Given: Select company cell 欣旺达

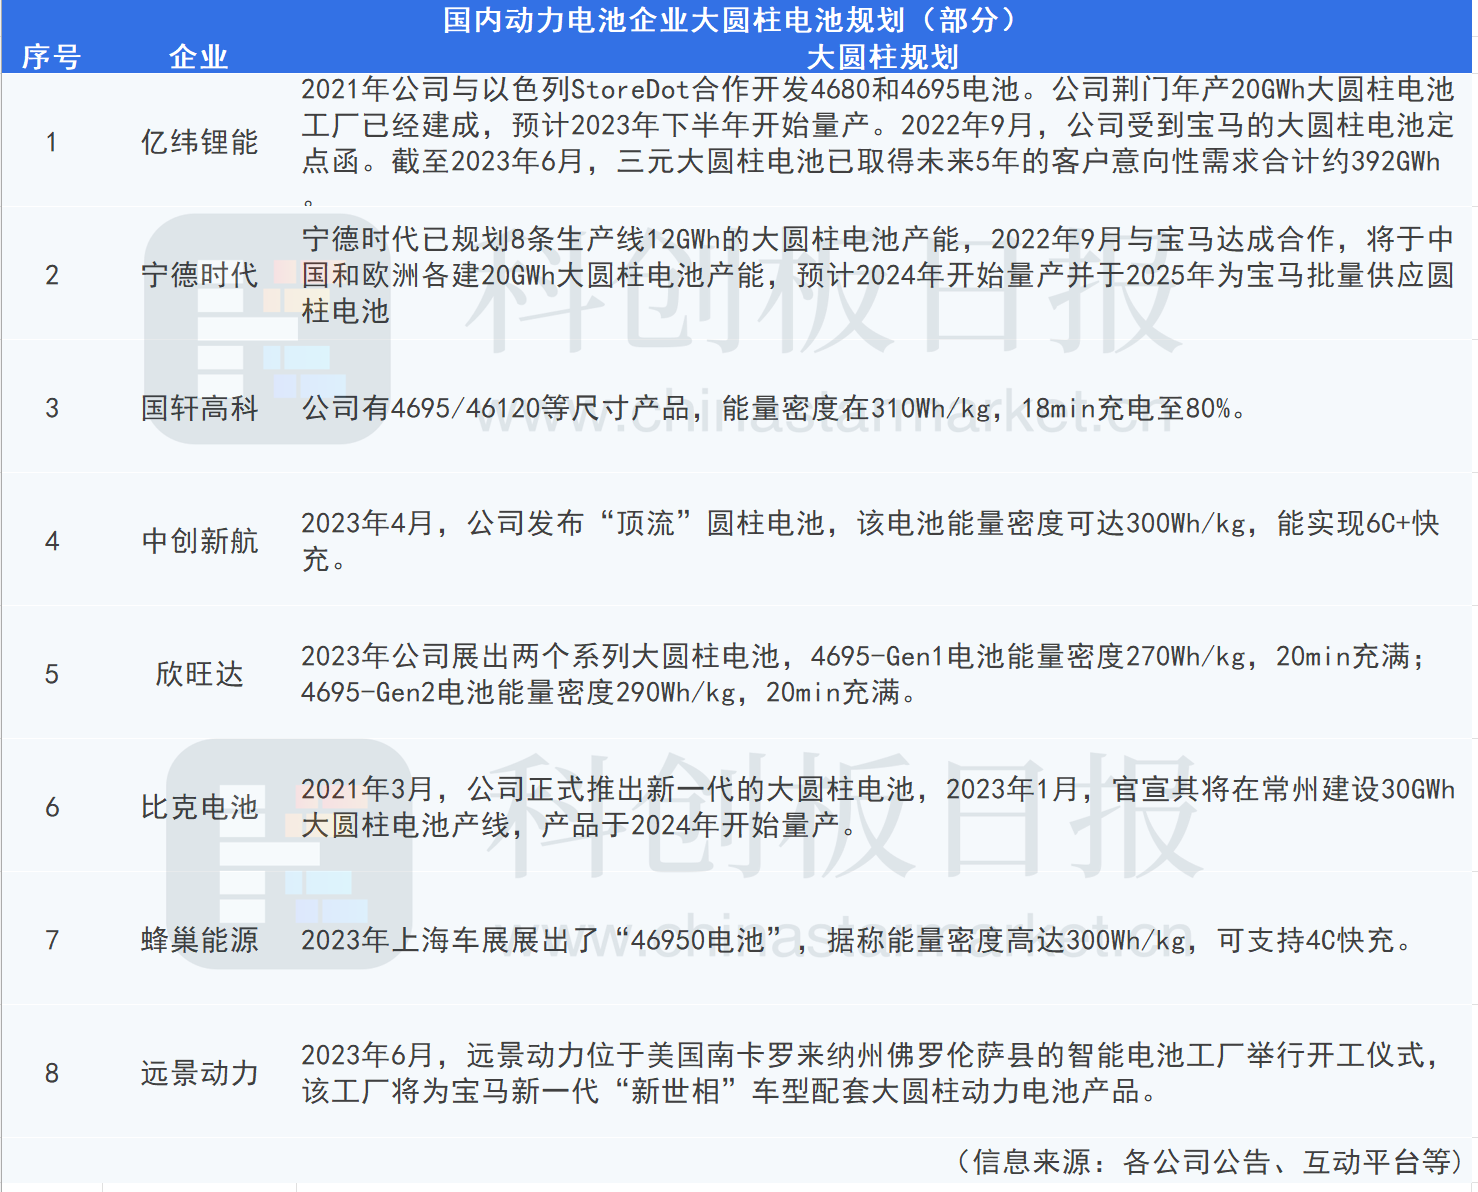Looking at the screenshot, I should tap(199, 674).
